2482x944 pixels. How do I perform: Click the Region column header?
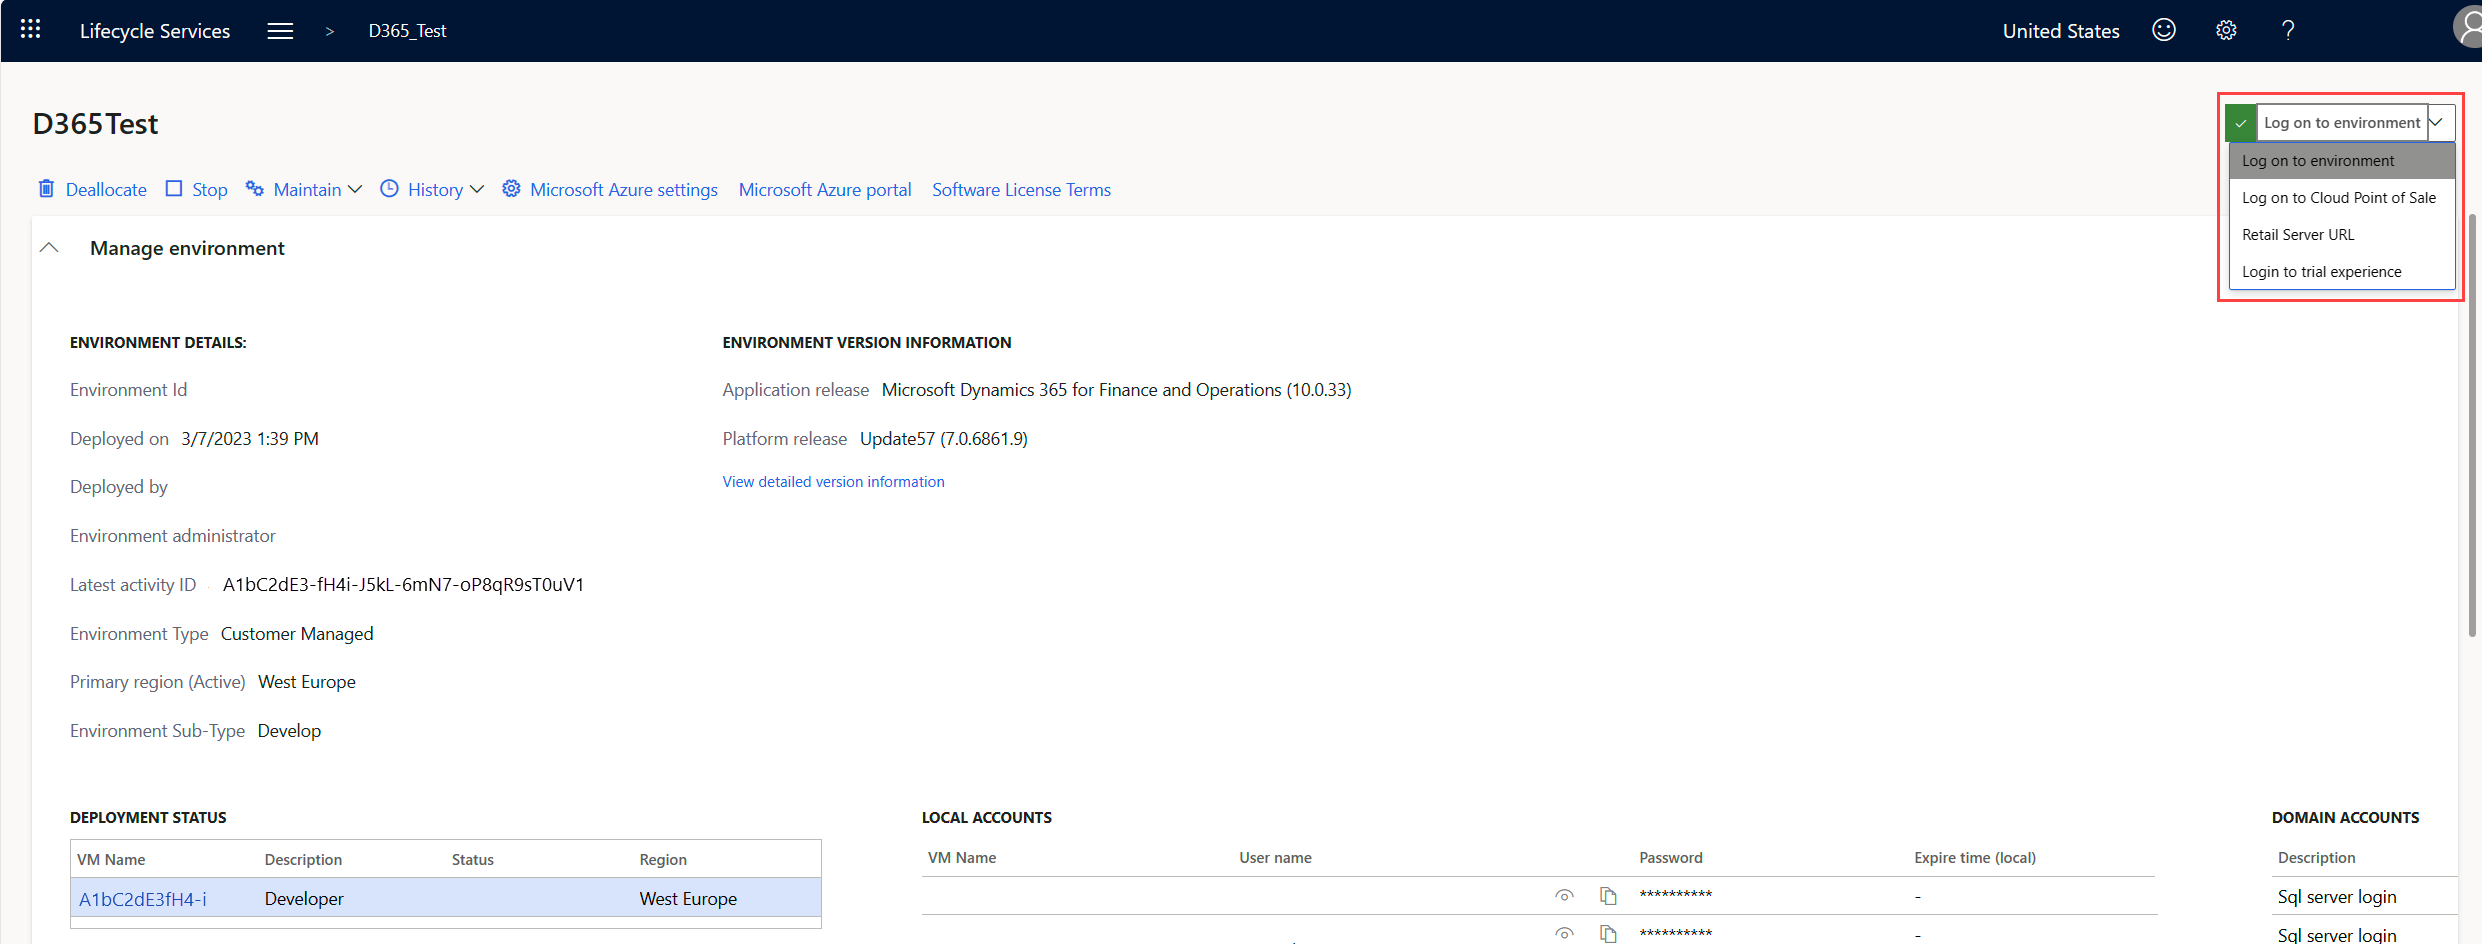(x=663, y=860)
